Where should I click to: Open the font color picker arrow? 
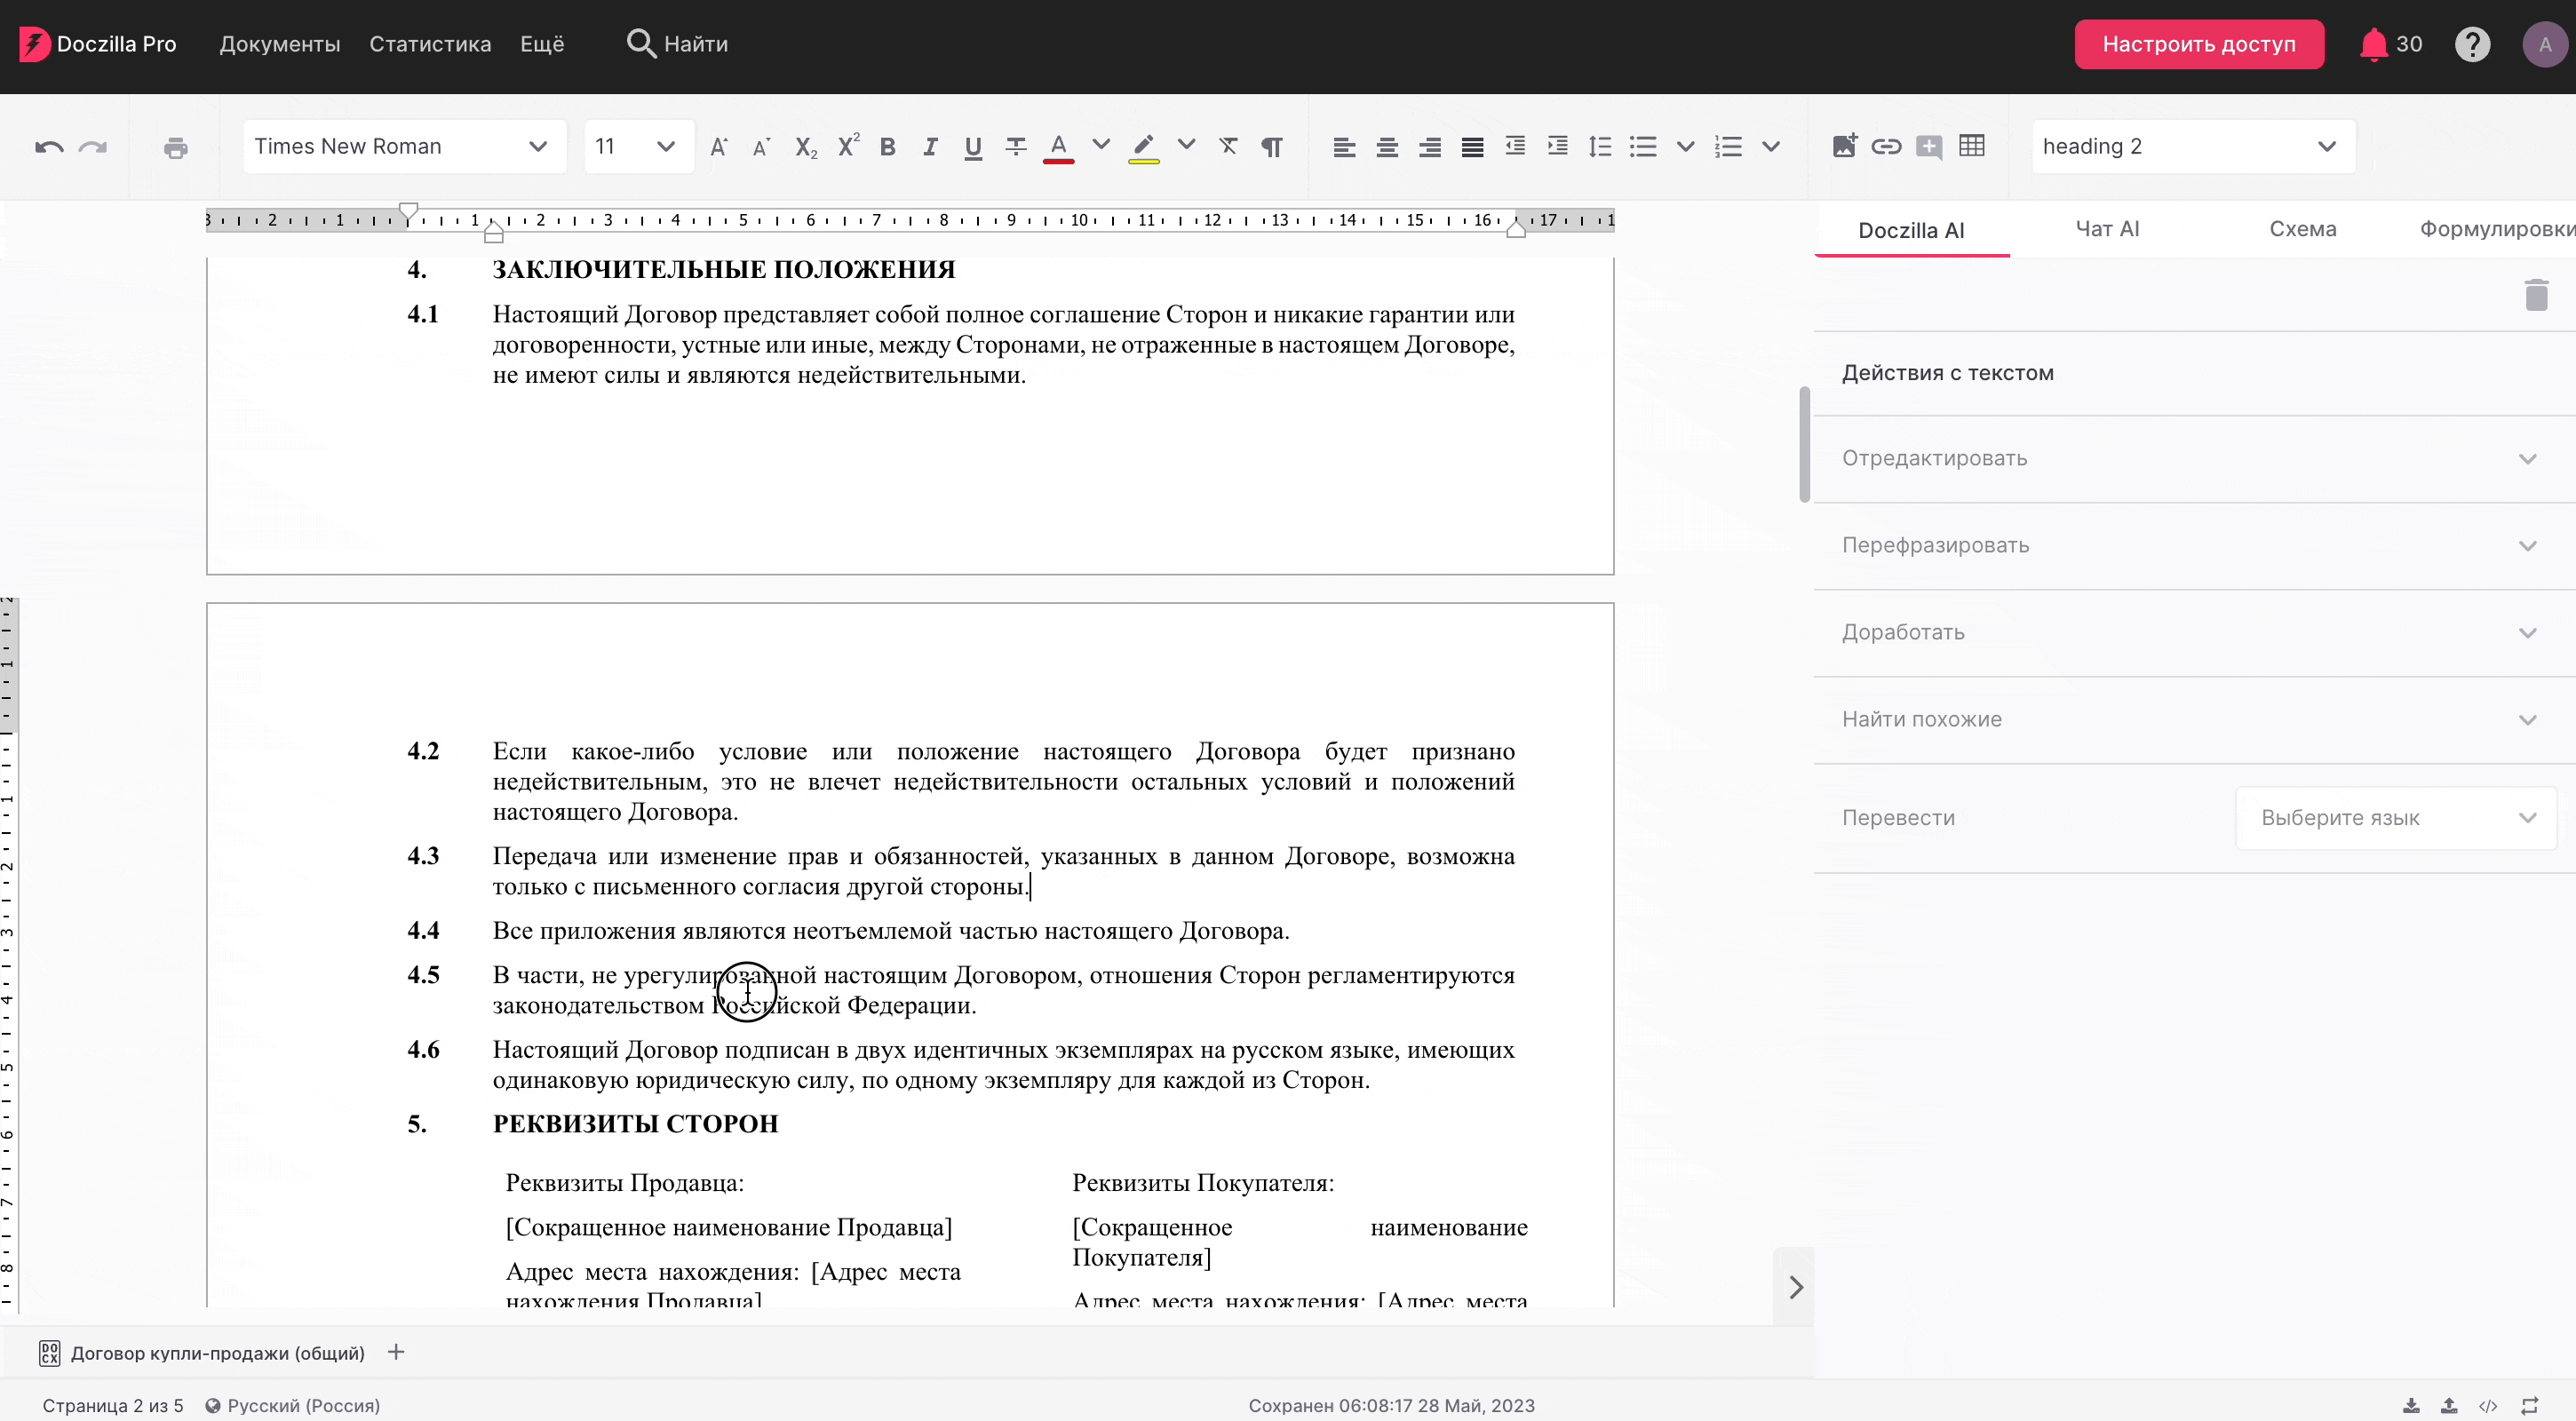pyautogui.click(x=1101, y=145)
